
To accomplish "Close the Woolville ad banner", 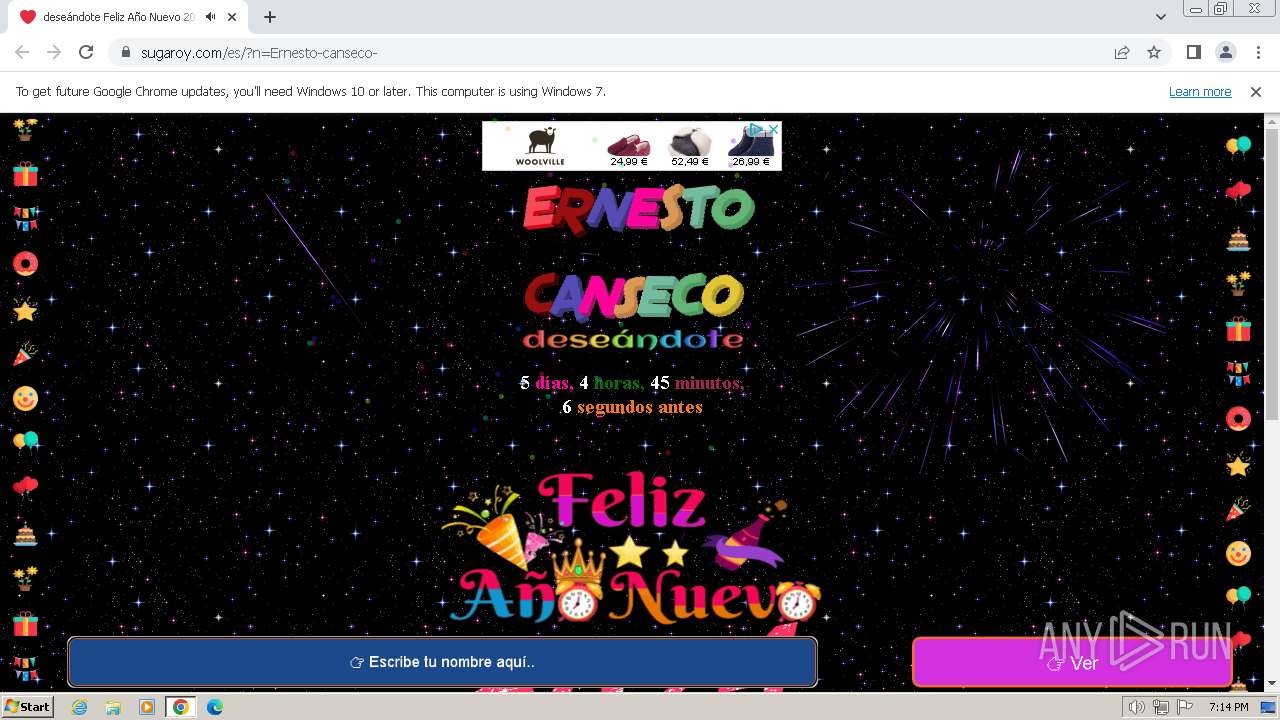I will [x=772, y=129].
